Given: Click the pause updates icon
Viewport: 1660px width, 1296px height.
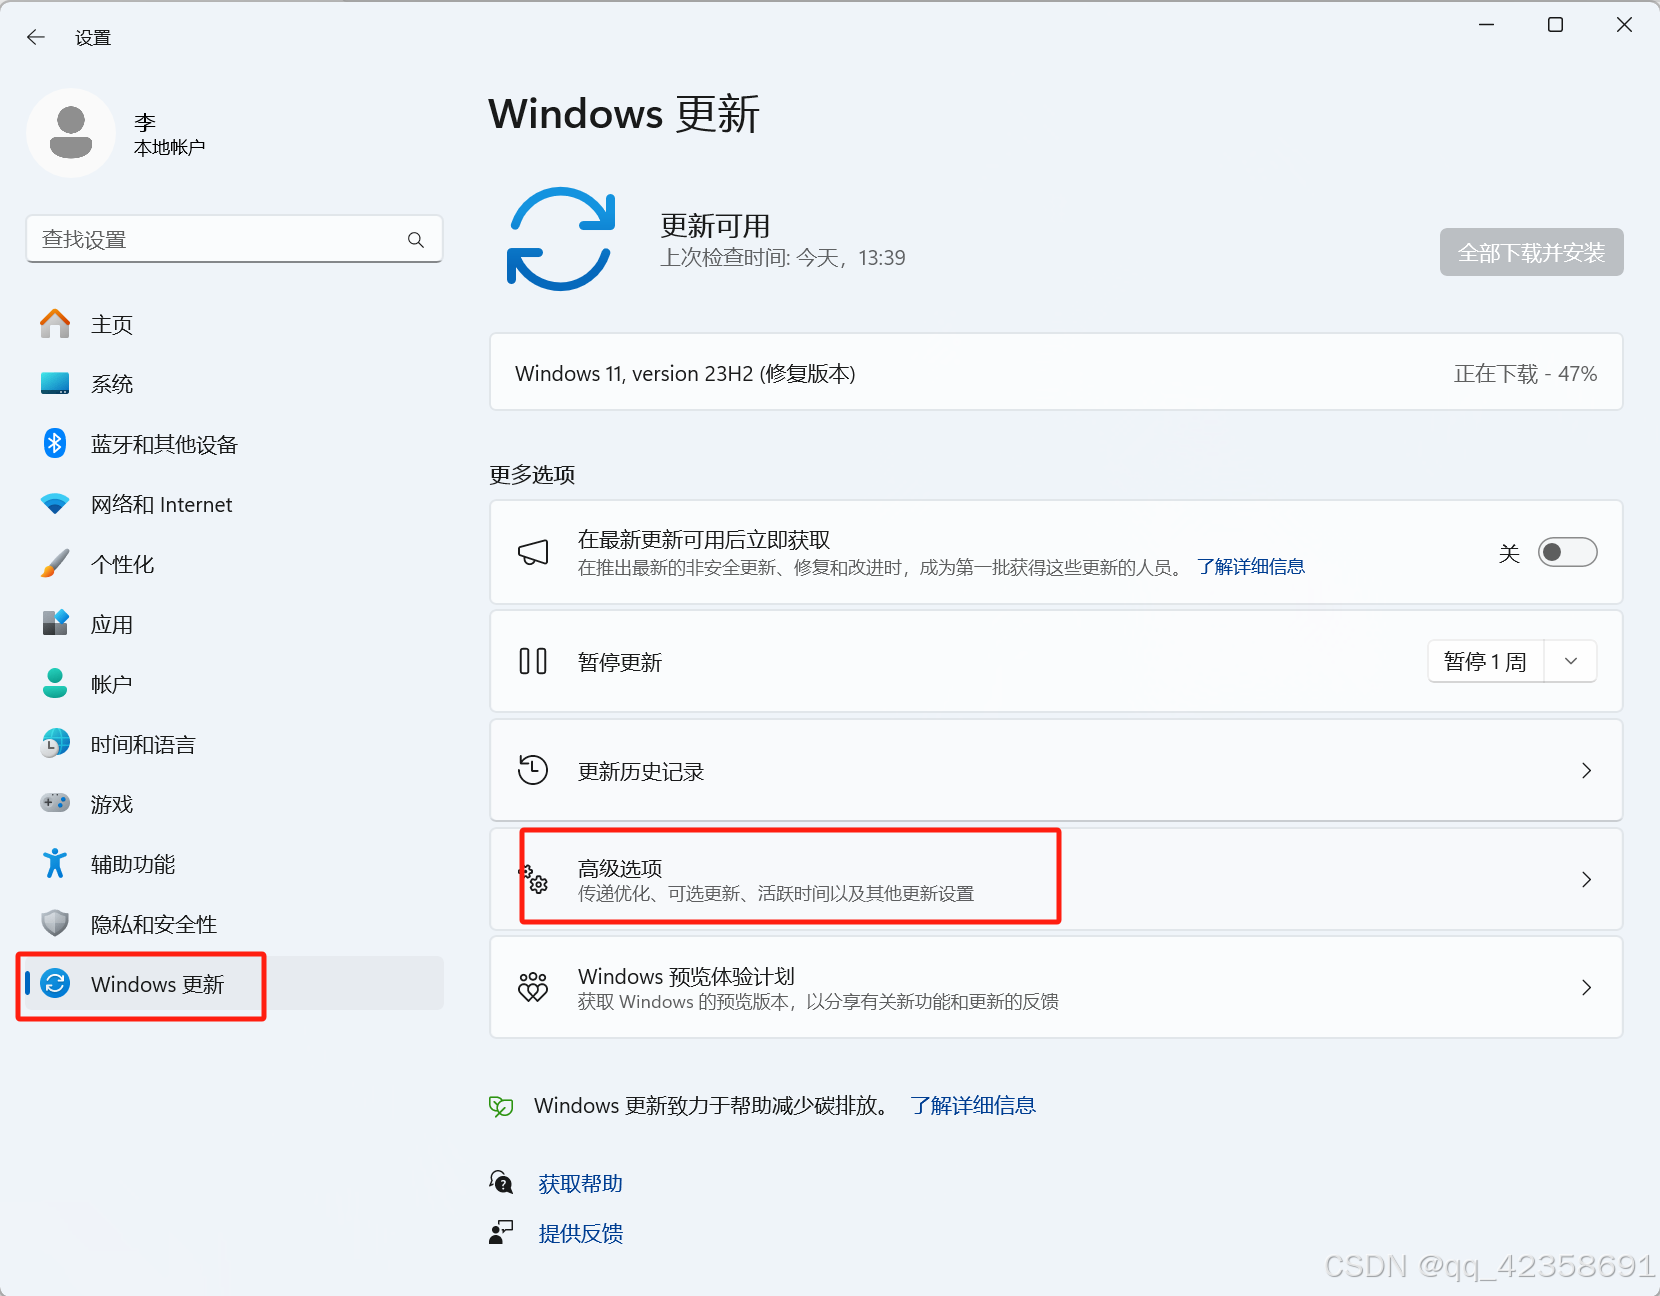Looking at the screenshot, I should (533, 661).
